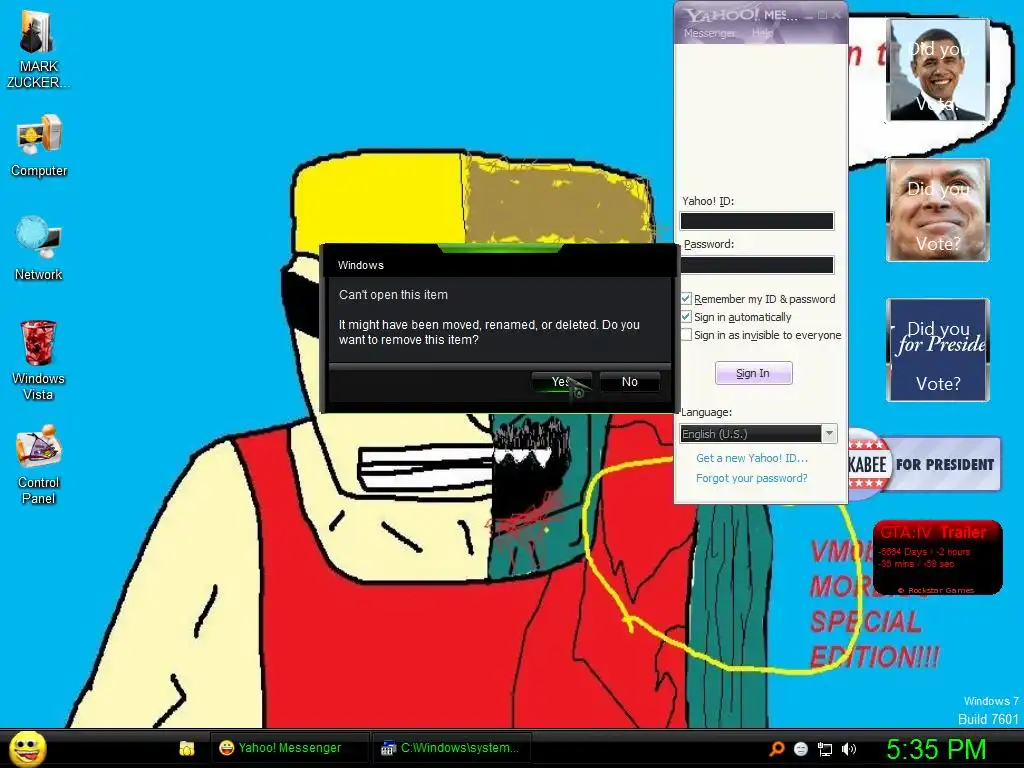The image size is (1024, 768).
Task: Click Forgot your password? link
Action: [x=752, y=478]
